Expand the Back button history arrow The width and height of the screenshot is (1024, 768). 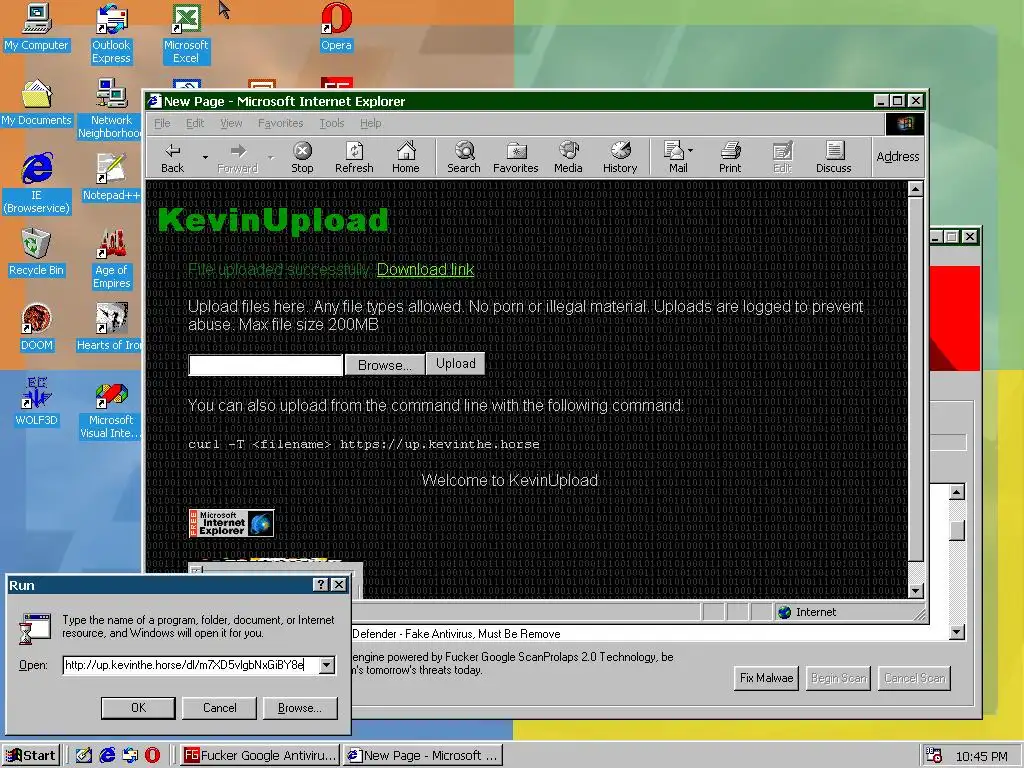point(205,157)
